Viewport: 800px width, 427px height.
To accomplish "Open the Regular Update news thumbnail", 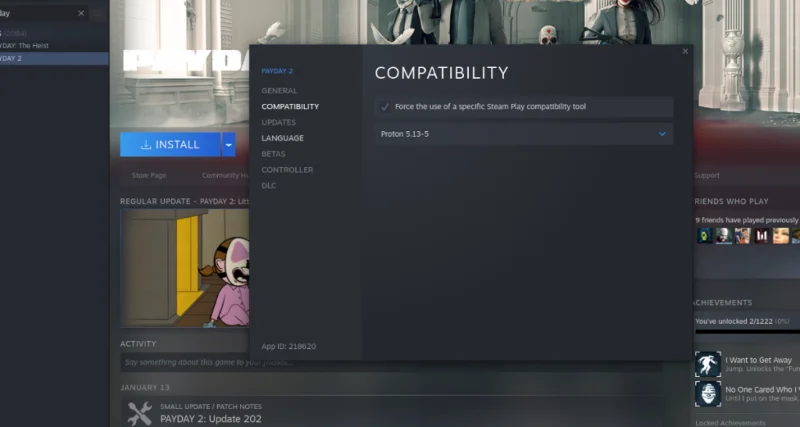I will (185, 268).
